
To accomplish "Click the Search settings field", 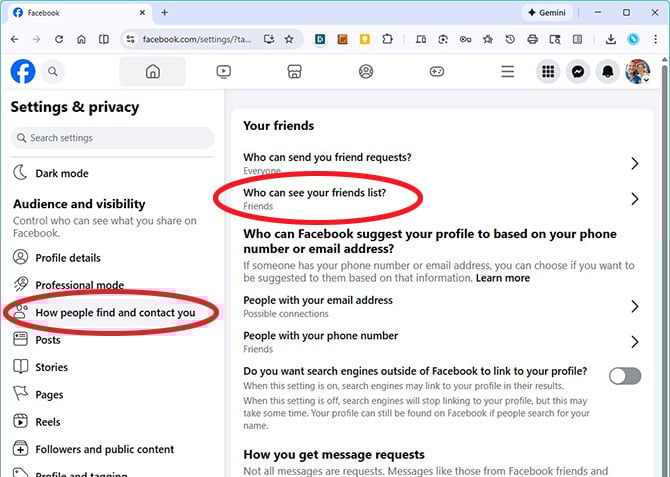I will coord(112,138).
